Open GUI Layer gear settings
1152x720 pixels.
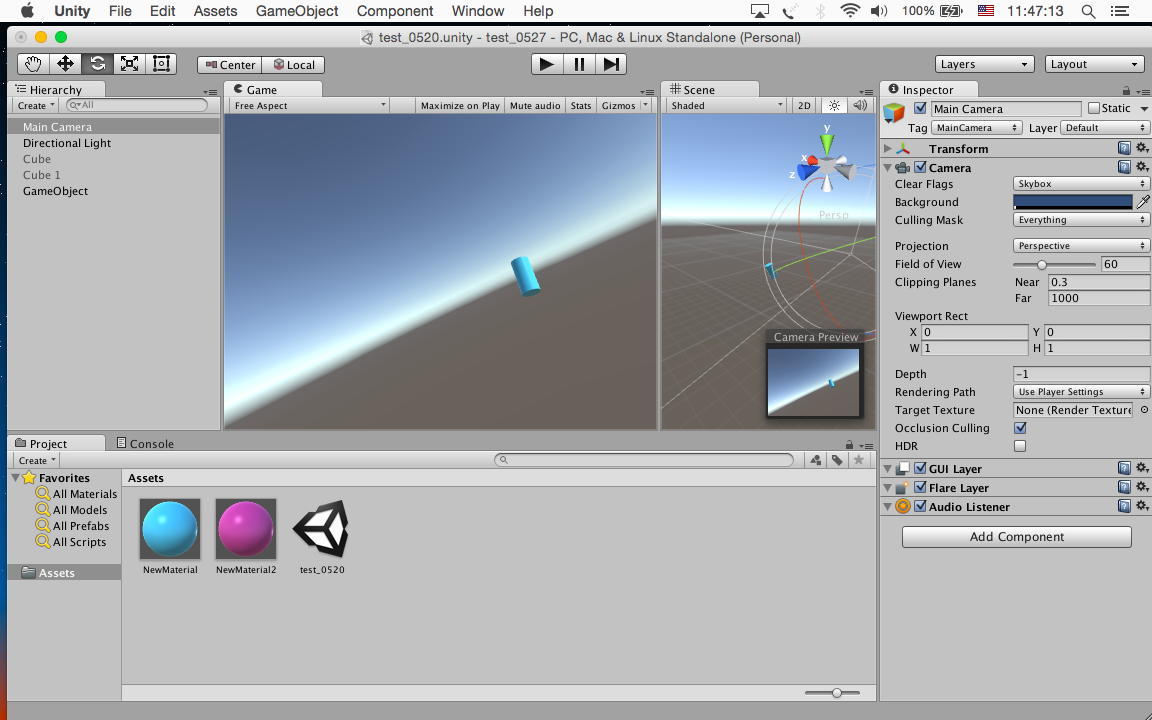[1142, 468]
